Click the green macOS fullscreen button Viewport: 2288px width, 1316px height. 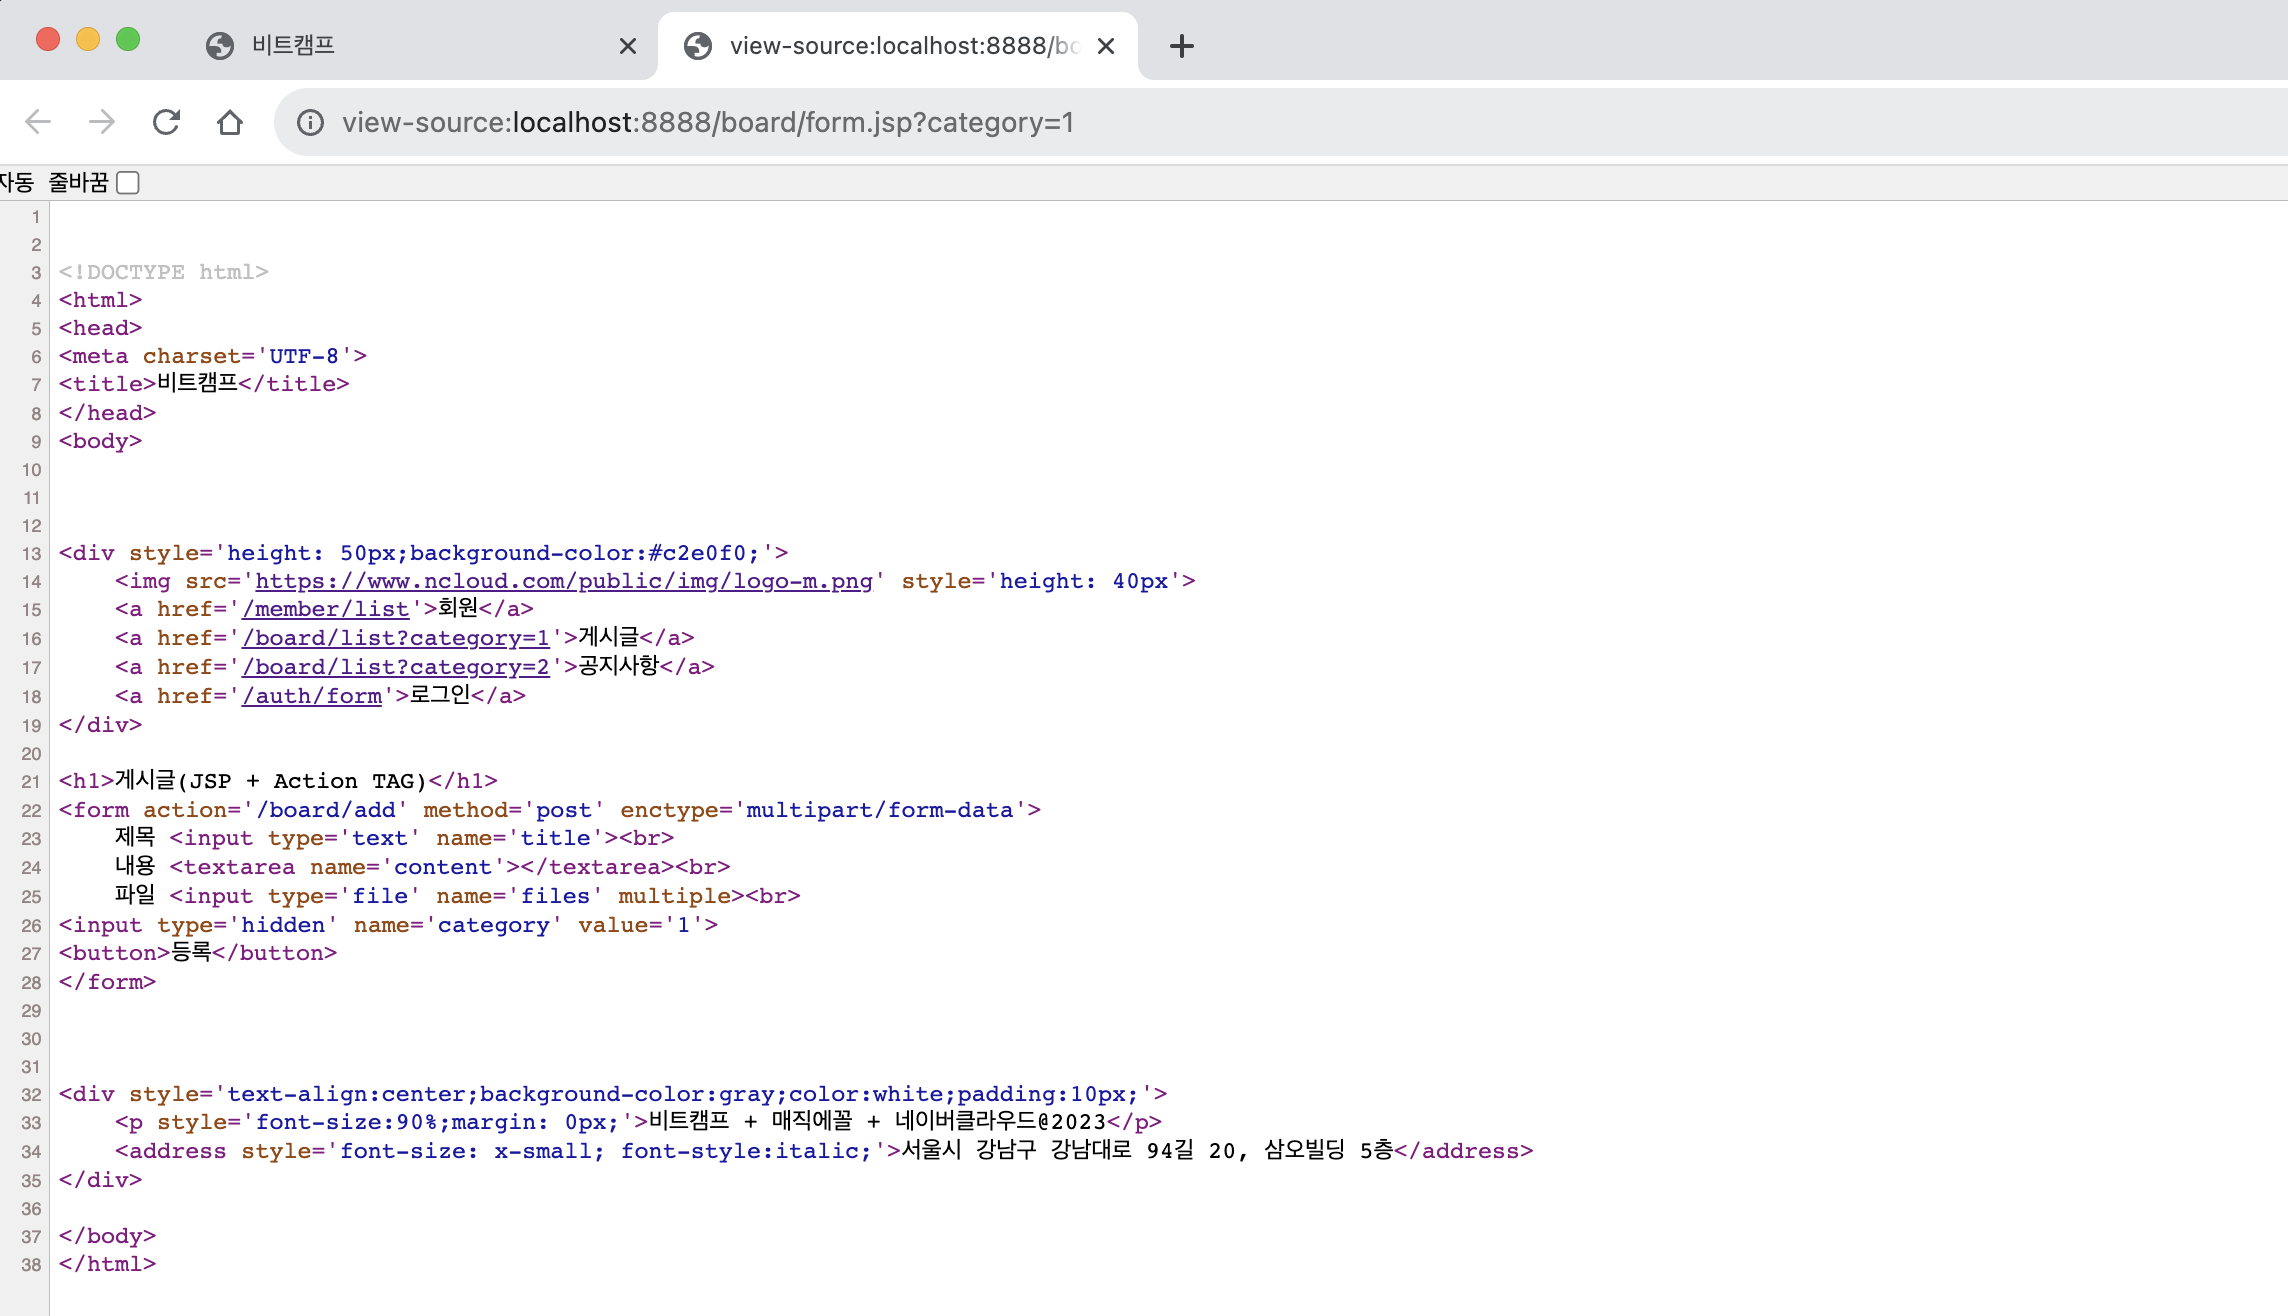click(128, 40)
